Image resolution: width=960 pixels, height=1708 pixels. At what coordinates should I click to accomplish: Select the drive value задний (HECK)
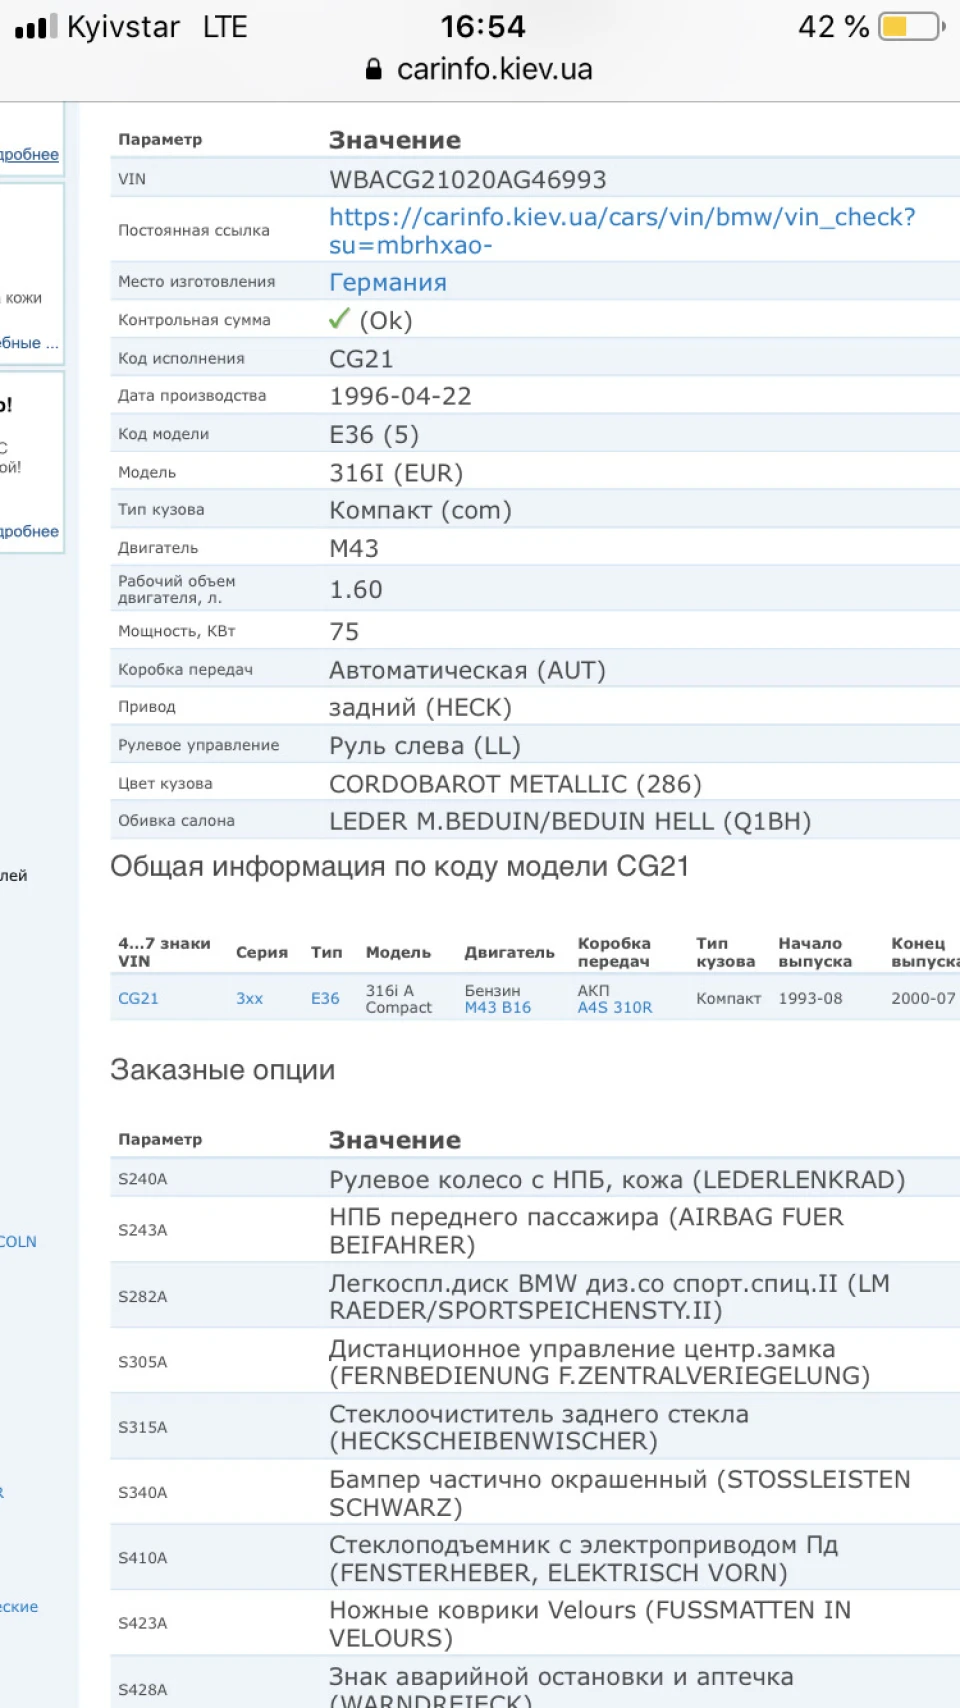pyautogui.click(x=420, y=708)
